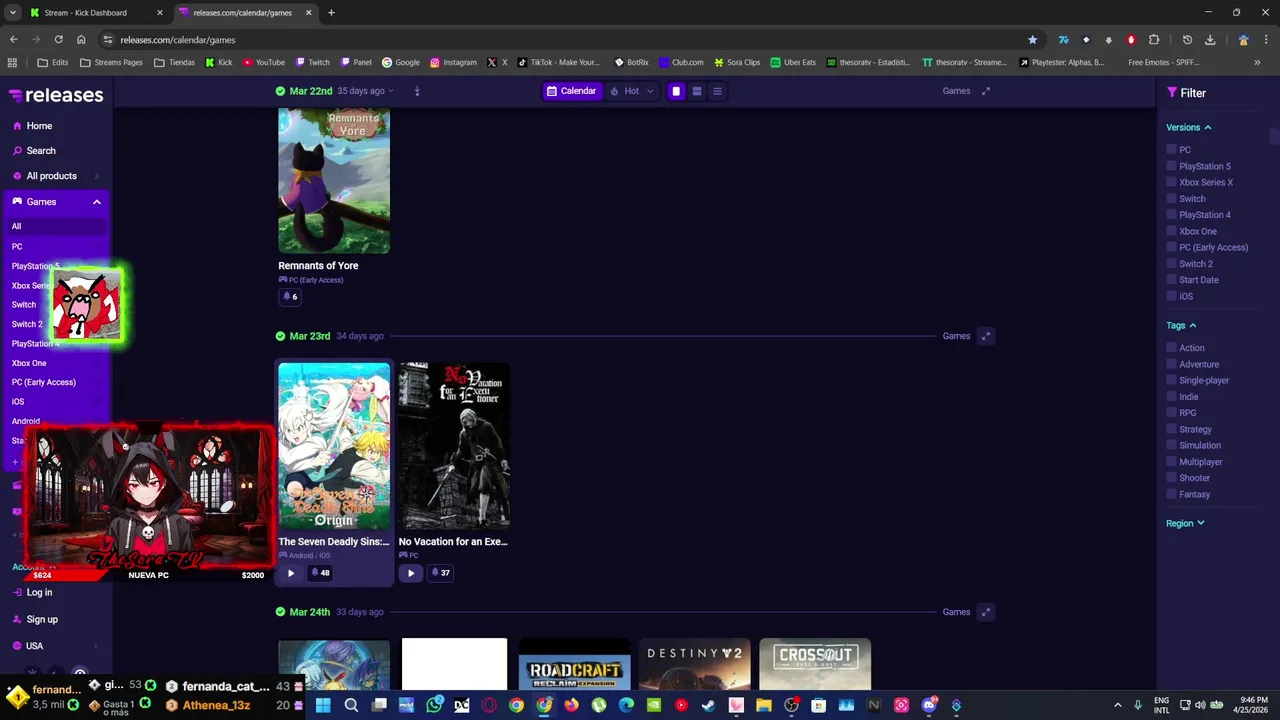Select Android in sidebar list

(x=26, y=421)
